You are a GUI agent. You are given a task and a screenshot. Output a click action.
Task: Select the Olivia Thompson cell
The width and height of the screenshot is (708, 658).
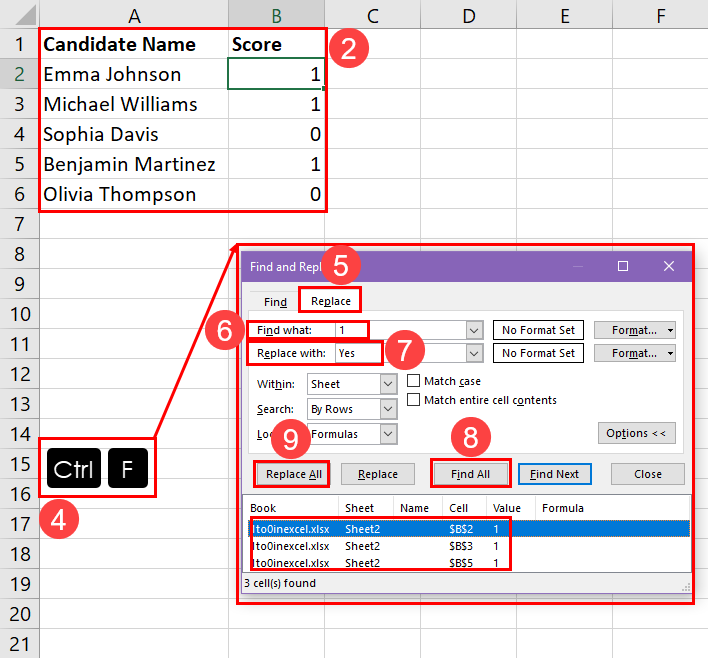click(134, 194)
